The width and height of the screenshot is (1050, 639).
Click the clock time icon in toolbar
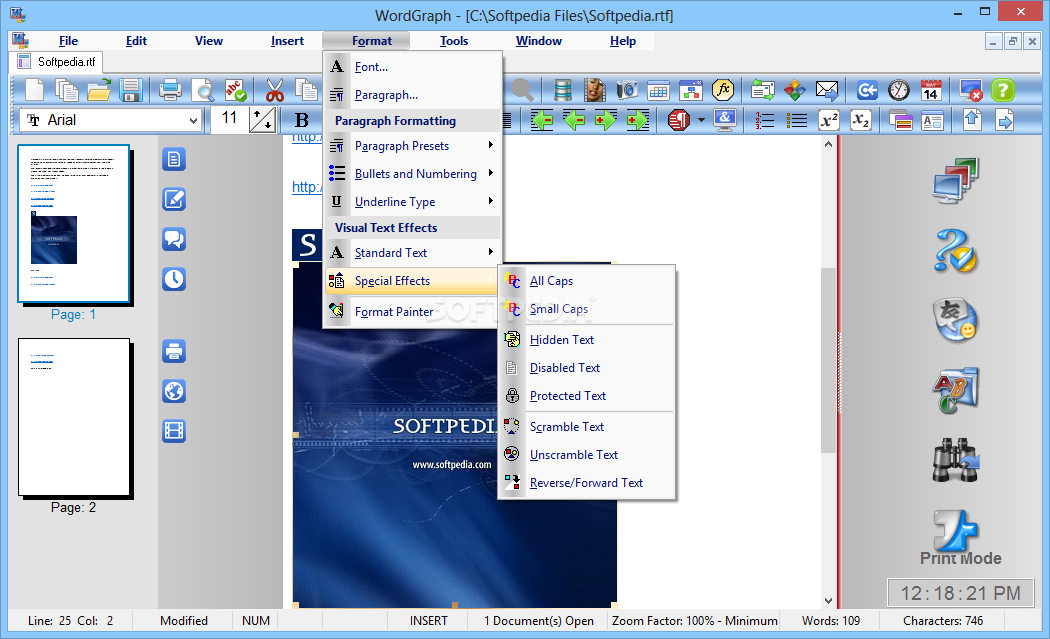[899, 90]
